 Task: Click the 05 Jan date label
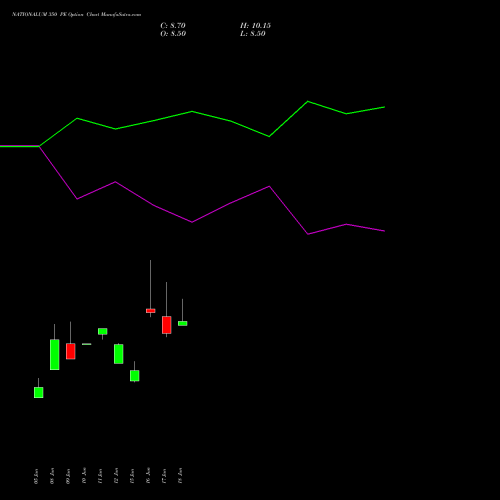click(x=36, y=476)
